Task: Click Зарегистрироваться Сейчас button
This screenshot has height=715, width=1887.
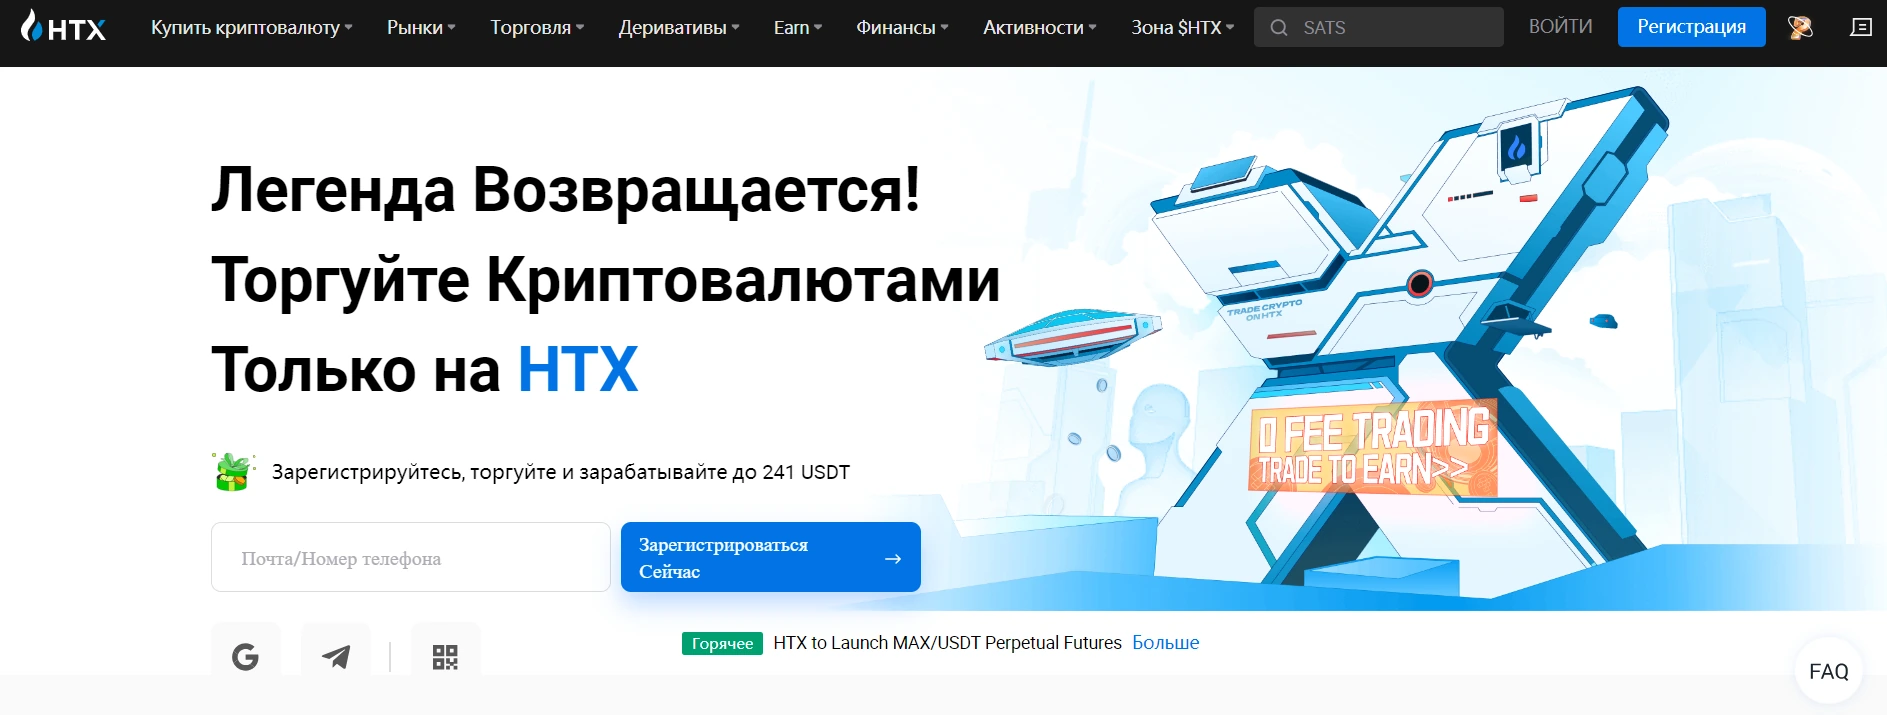Action: point(771,557)
